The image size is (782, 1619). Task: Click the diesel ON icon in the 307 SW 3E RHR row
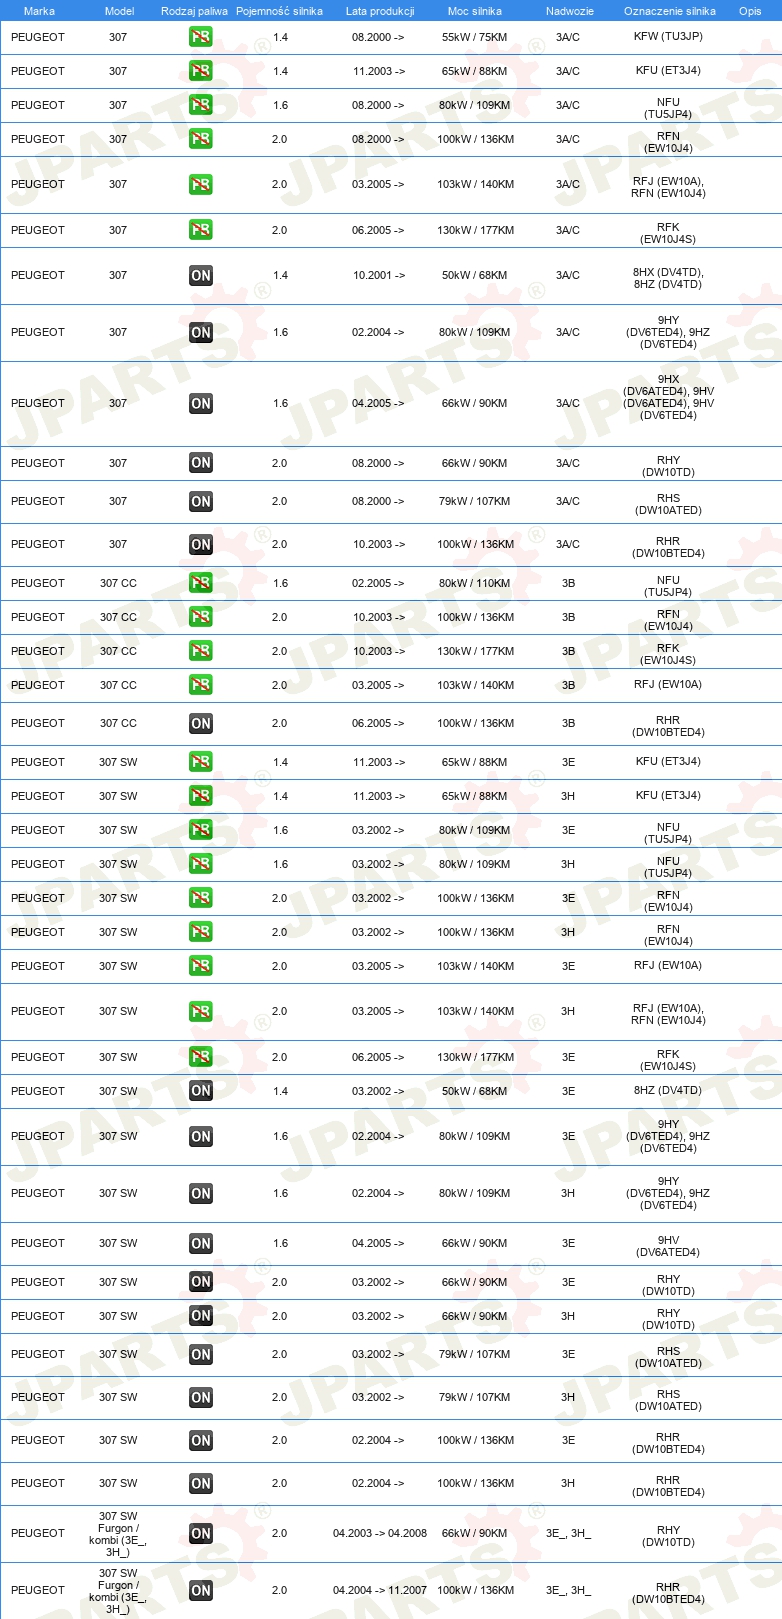point(201,1440)
